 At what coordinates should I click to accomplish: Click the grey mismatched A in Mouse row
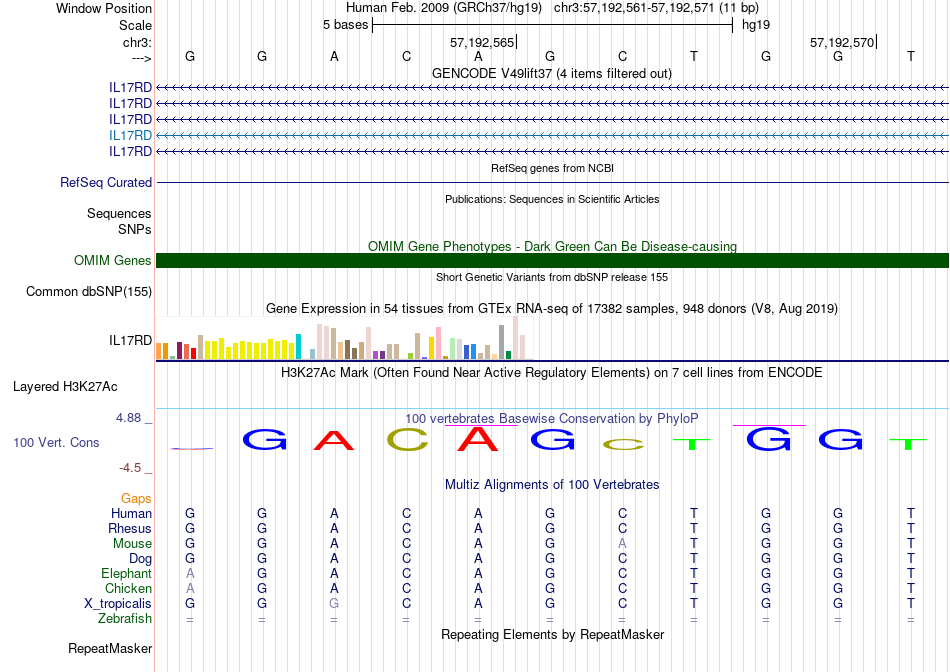pyautogui.click(x=622, y=544)
